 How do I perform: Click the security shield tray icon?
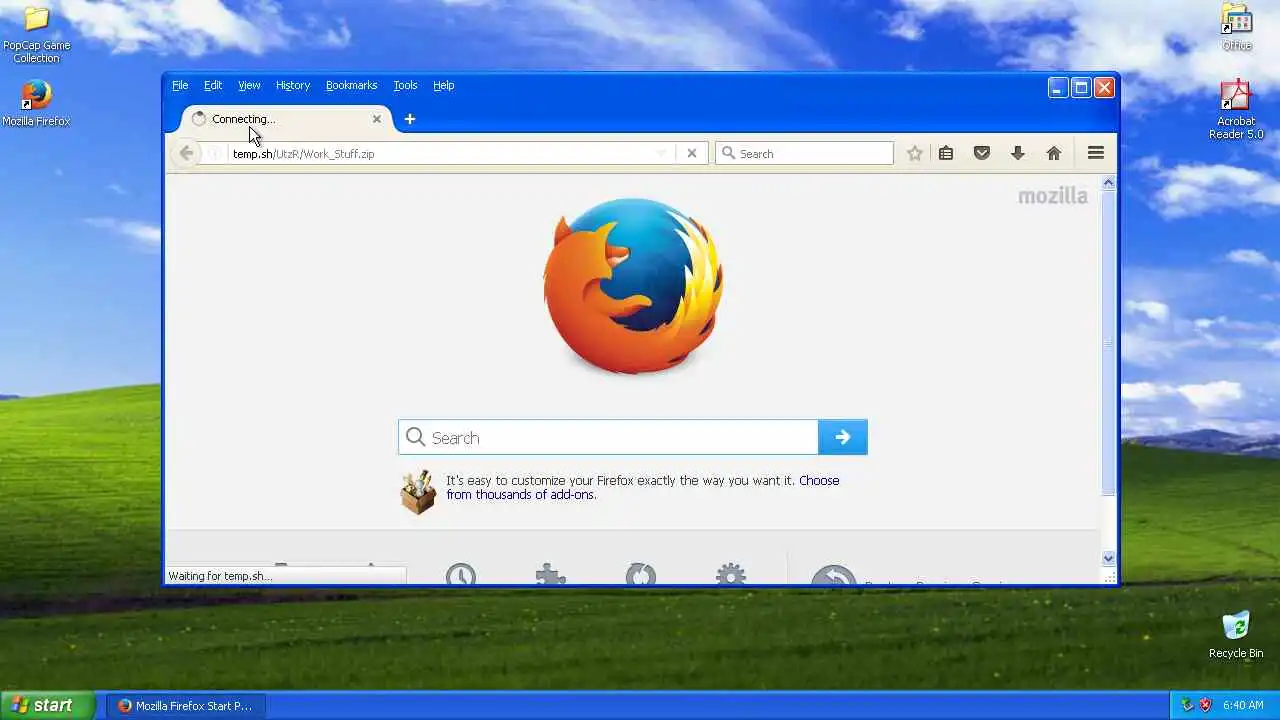(1205, 705)
